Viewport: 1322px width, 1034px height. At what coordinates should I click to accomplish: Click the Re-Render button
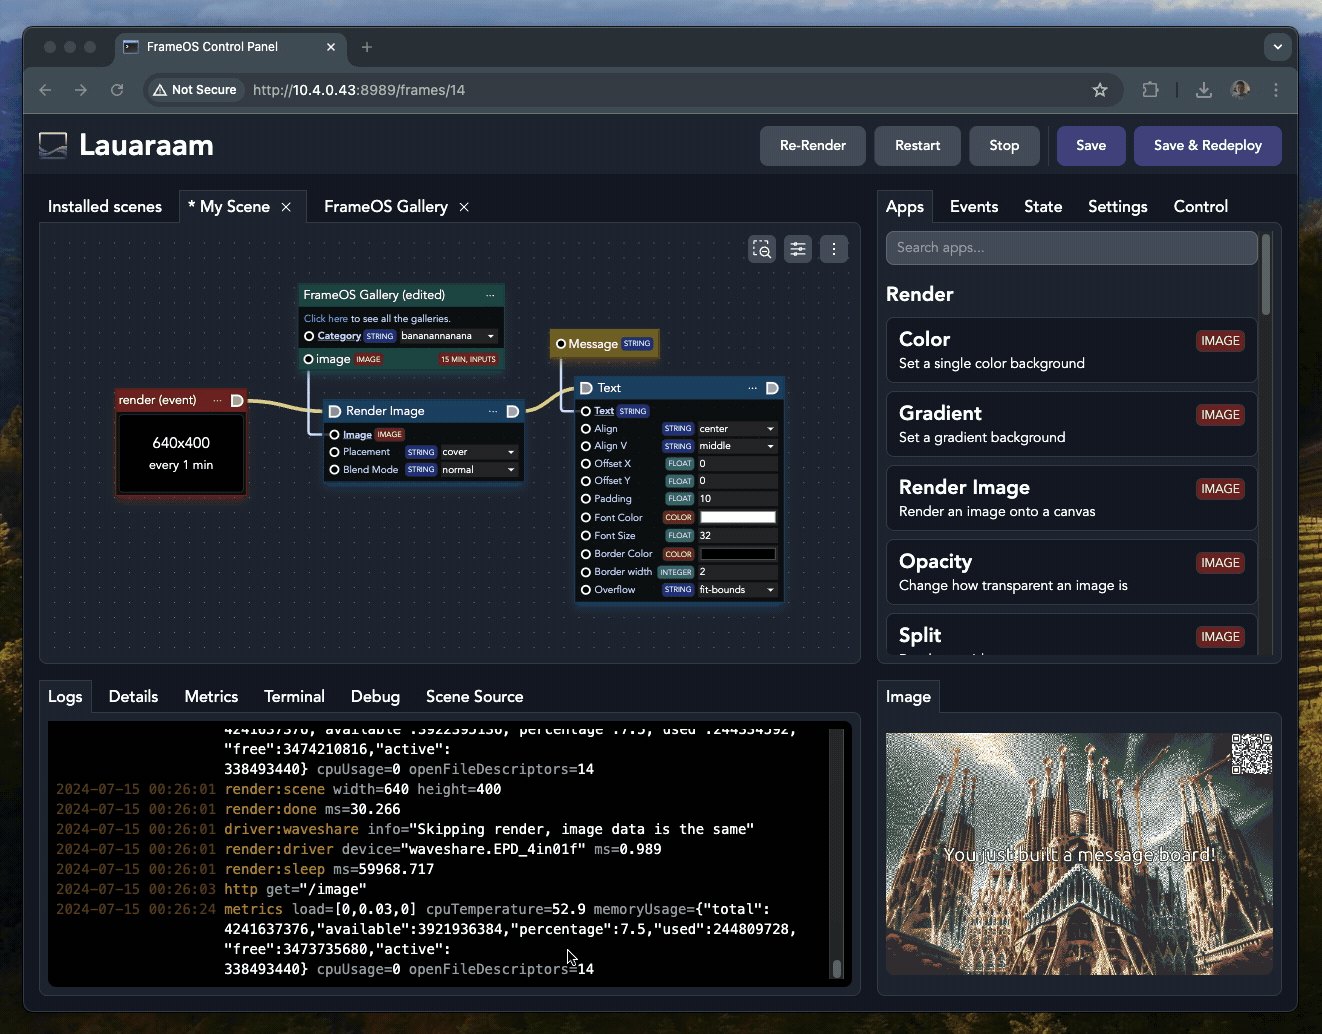tap(812, 146)
